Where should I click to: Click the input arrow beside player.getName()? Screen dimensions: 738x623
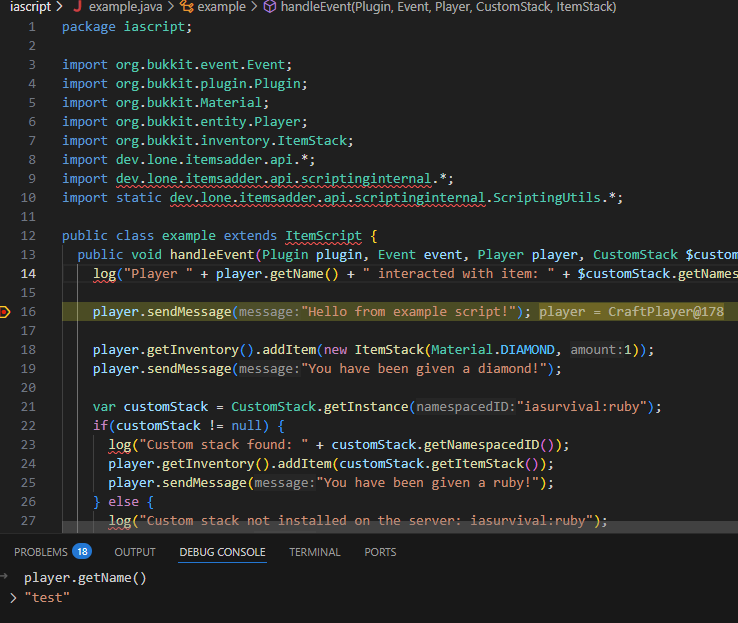[x=6, y=577]
